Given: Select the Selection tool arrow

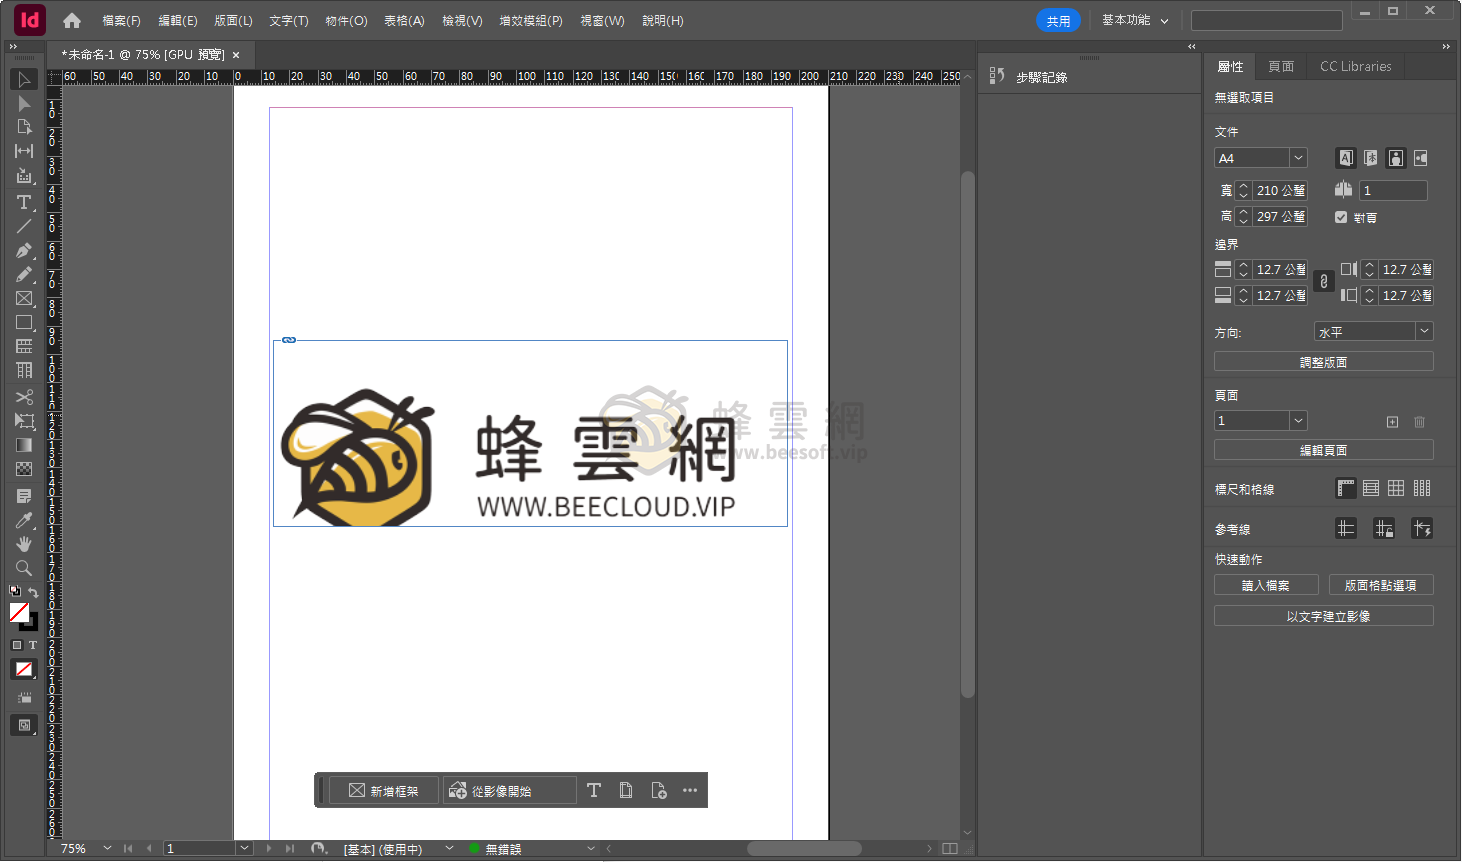Looking at the screenshot, I should pos(24,79).
